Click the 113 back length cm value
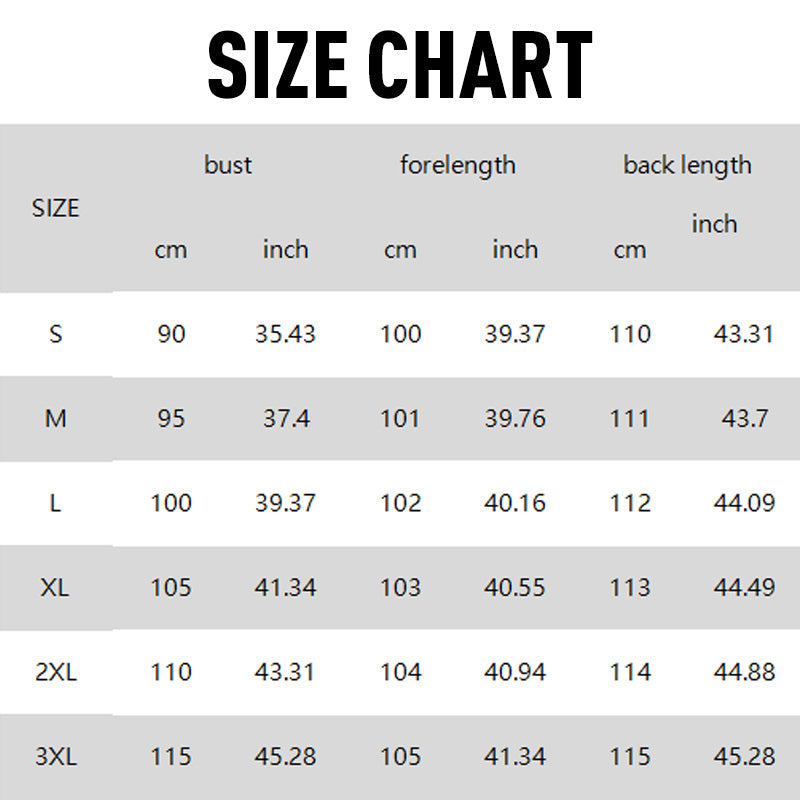The image size is (800, 800). point(630,588)
